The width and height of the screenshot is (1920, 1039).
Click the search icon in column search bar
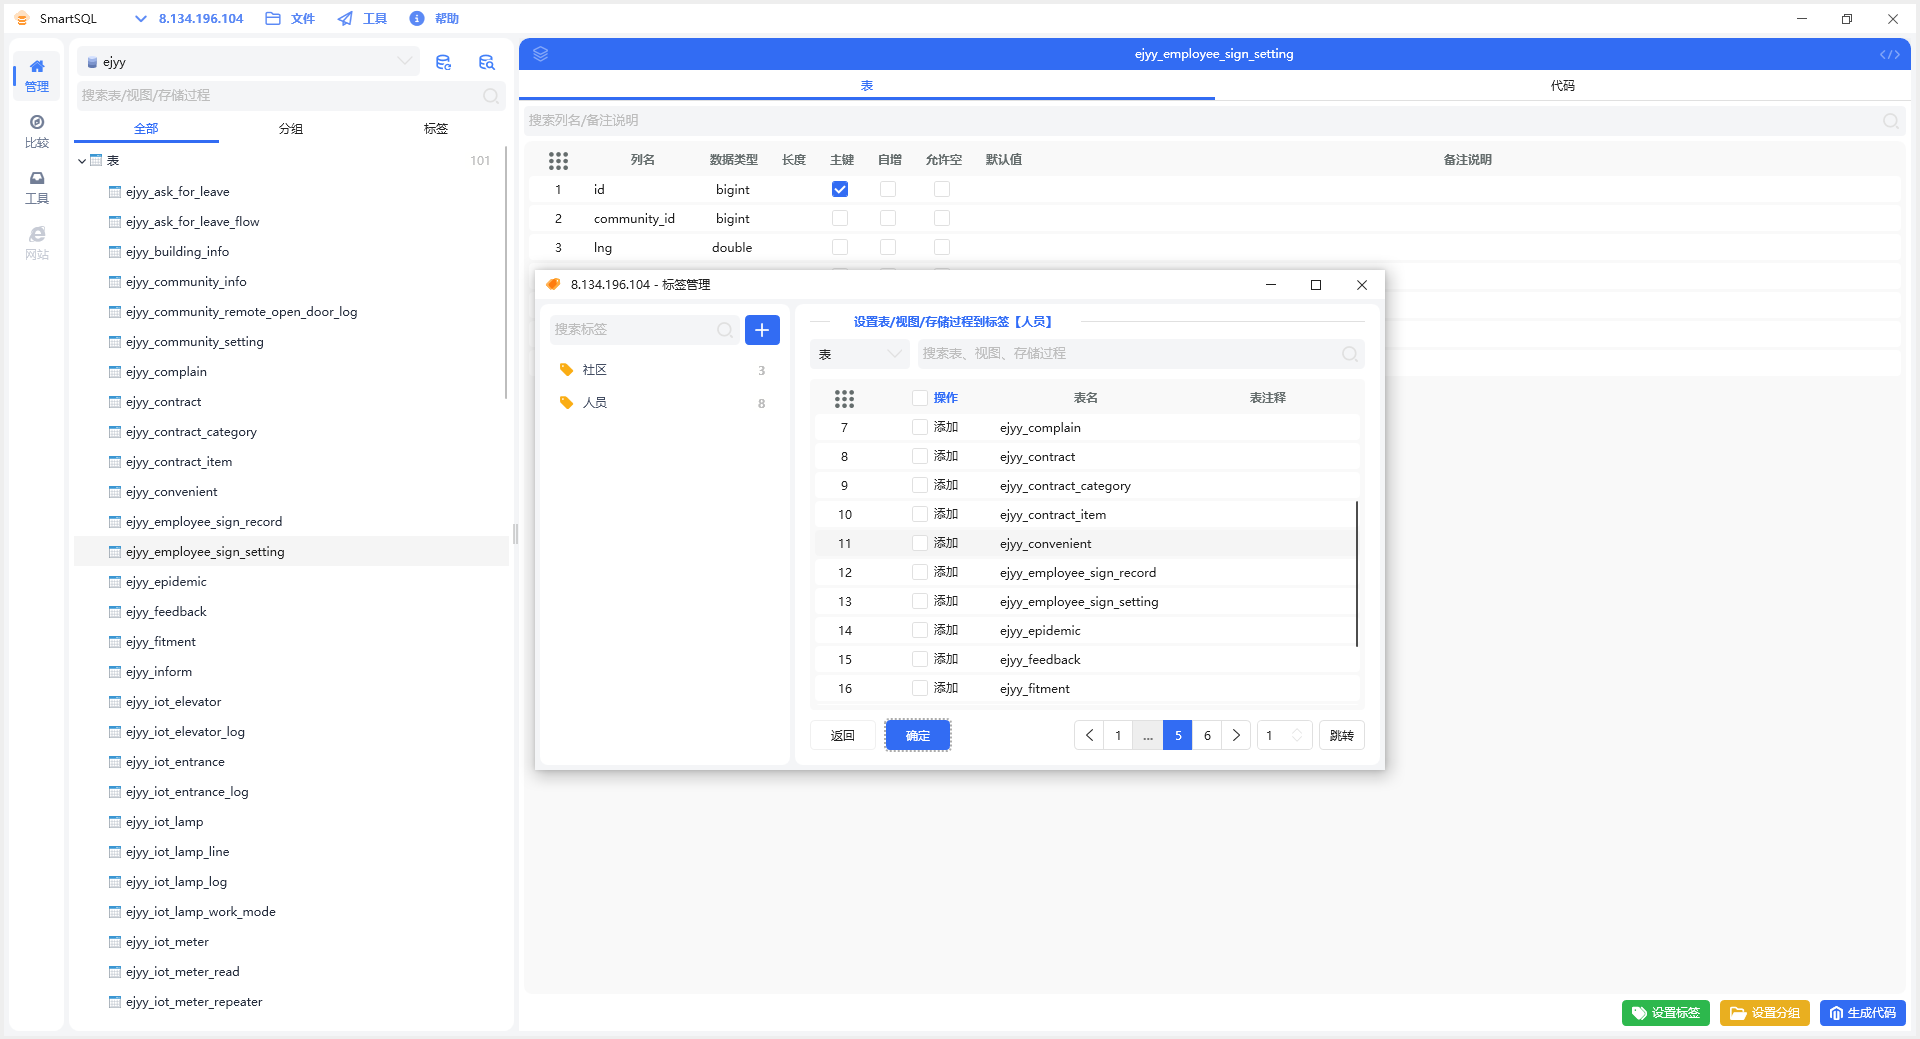coord(1891,121)
